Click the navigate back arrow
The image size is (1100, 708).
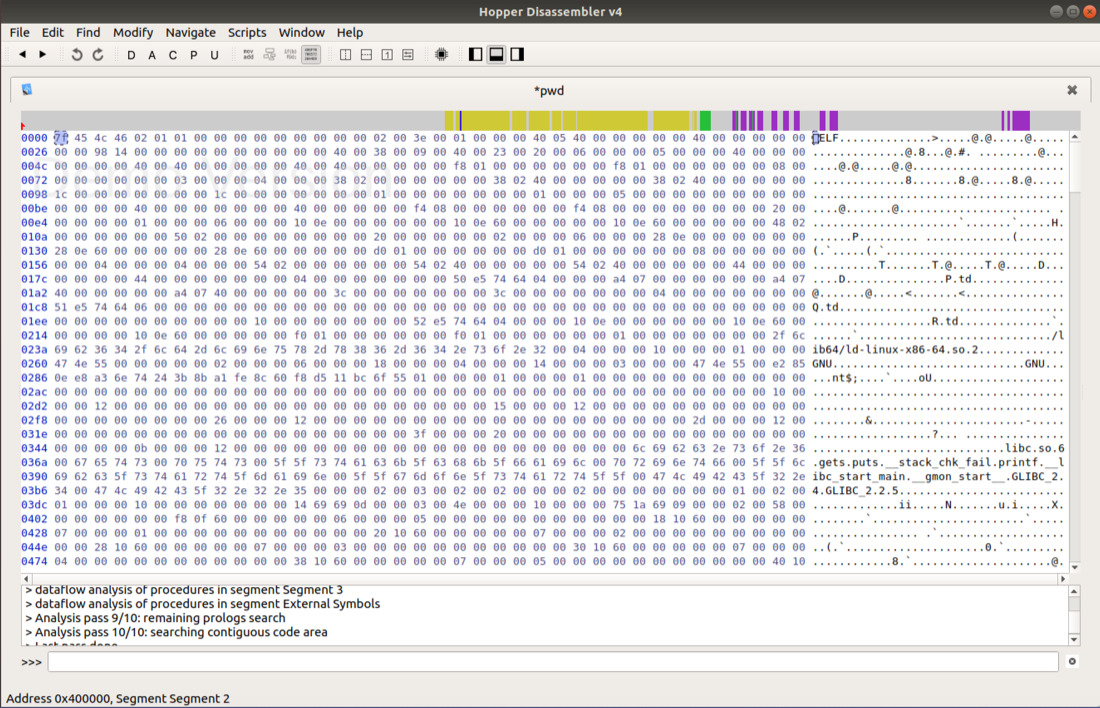(x=22, y=54)
